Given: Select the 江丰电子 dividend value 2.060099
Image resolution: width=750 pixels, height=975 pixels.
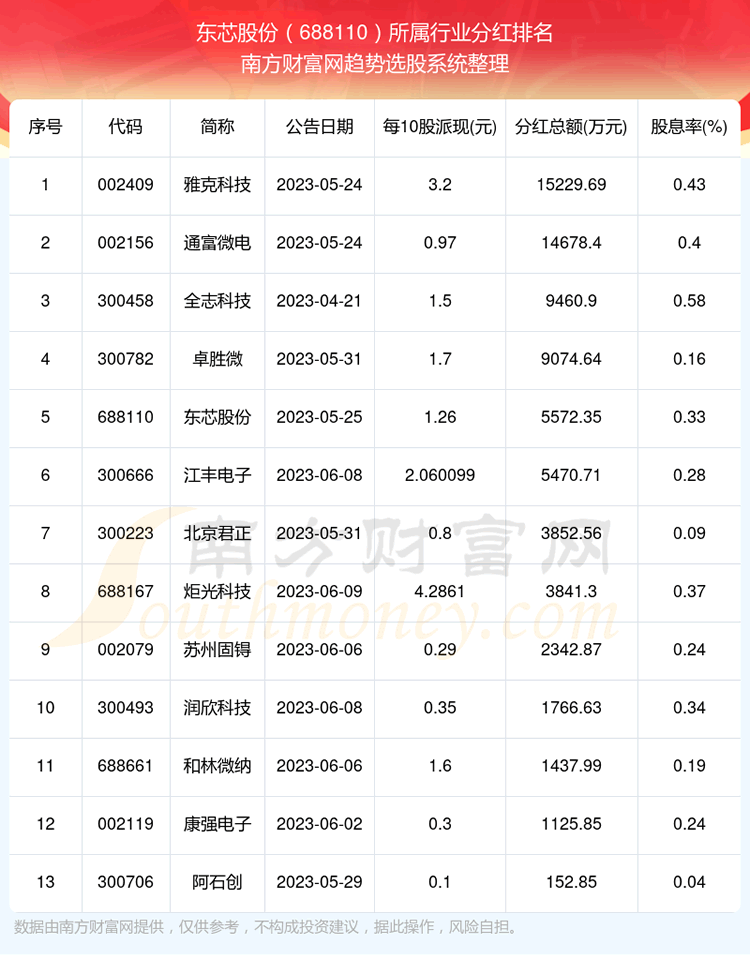Looking at the screenshot, I should tap(439, 475).
